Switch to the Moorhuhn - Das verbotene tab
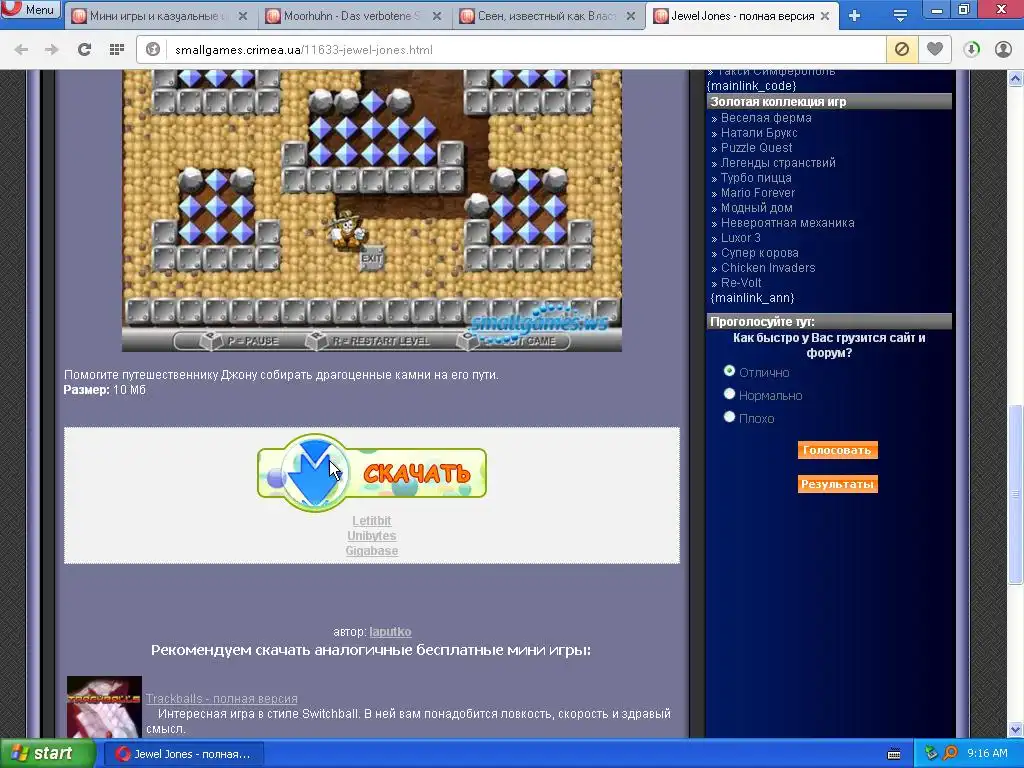The width and height of the screenshot is (1024, 768). click(354, 16)
